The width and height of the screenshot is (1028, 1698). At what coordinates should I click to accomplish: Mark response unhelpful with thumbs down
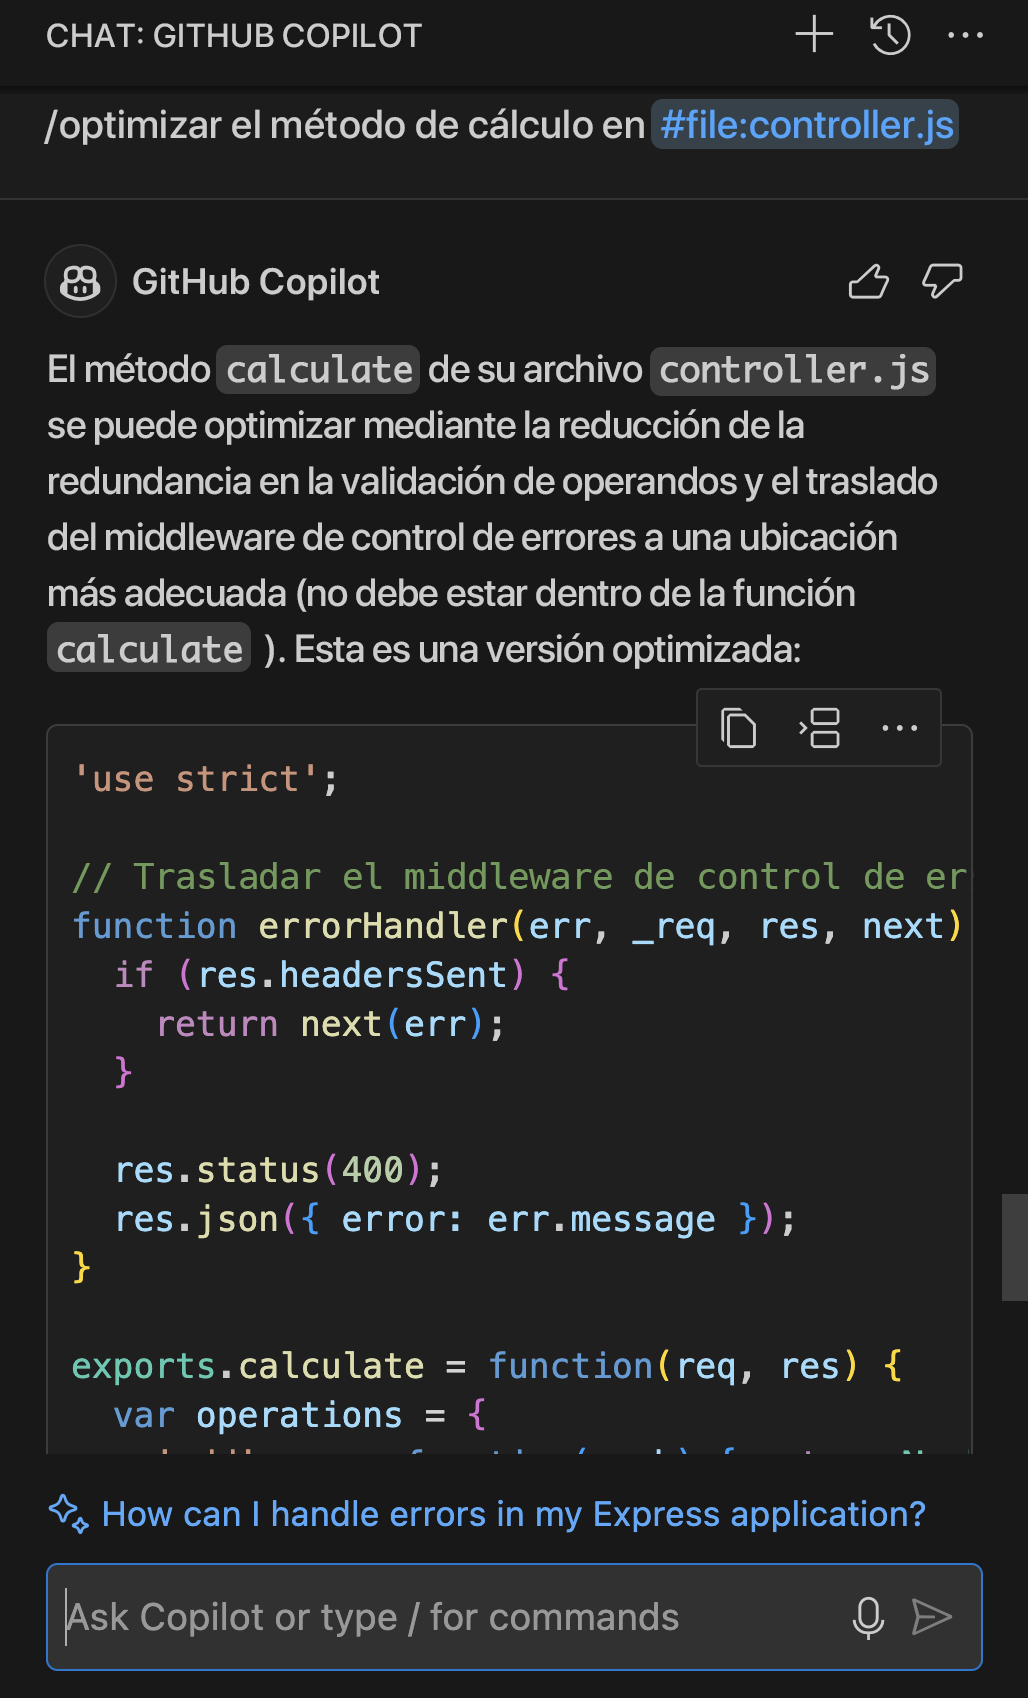click(x=942, y=282)
